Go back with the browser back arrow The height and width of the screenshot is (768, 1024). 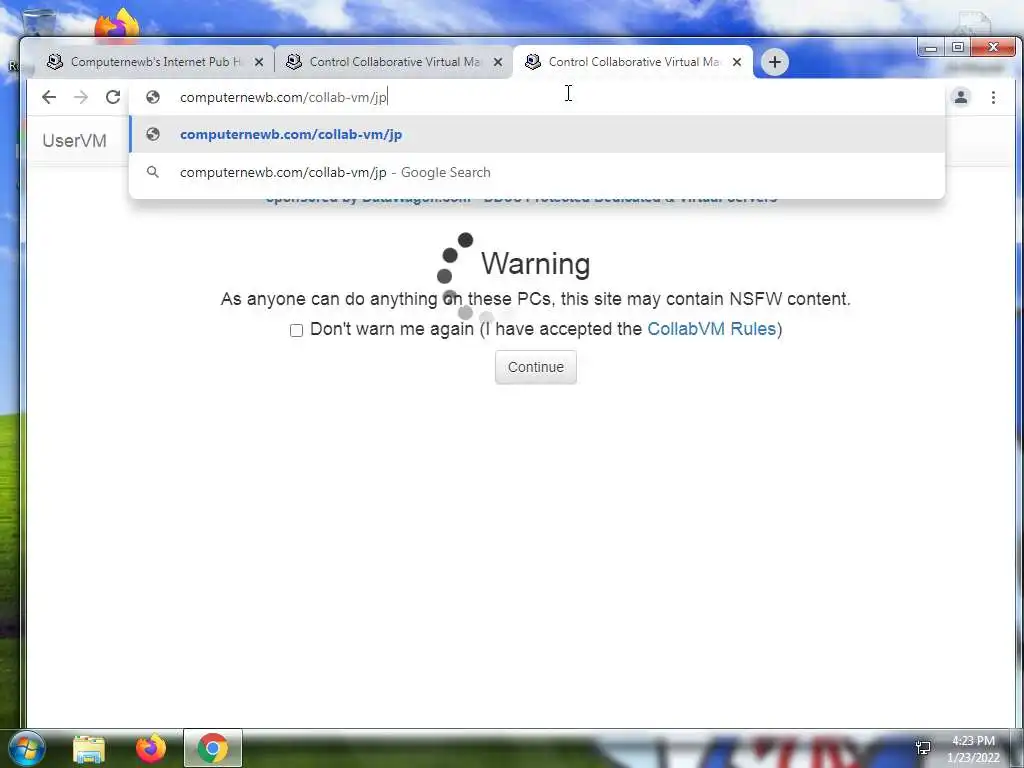click(x=49, y=97)
